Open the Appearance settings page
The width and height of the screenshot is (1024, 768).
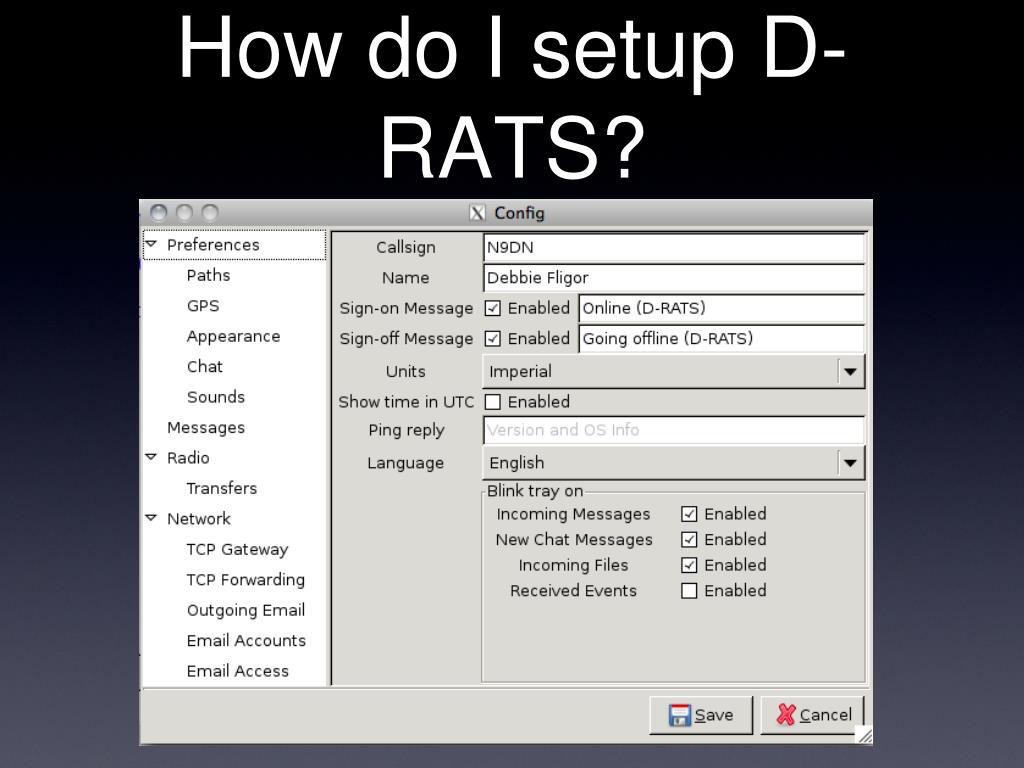pos(233,336)
